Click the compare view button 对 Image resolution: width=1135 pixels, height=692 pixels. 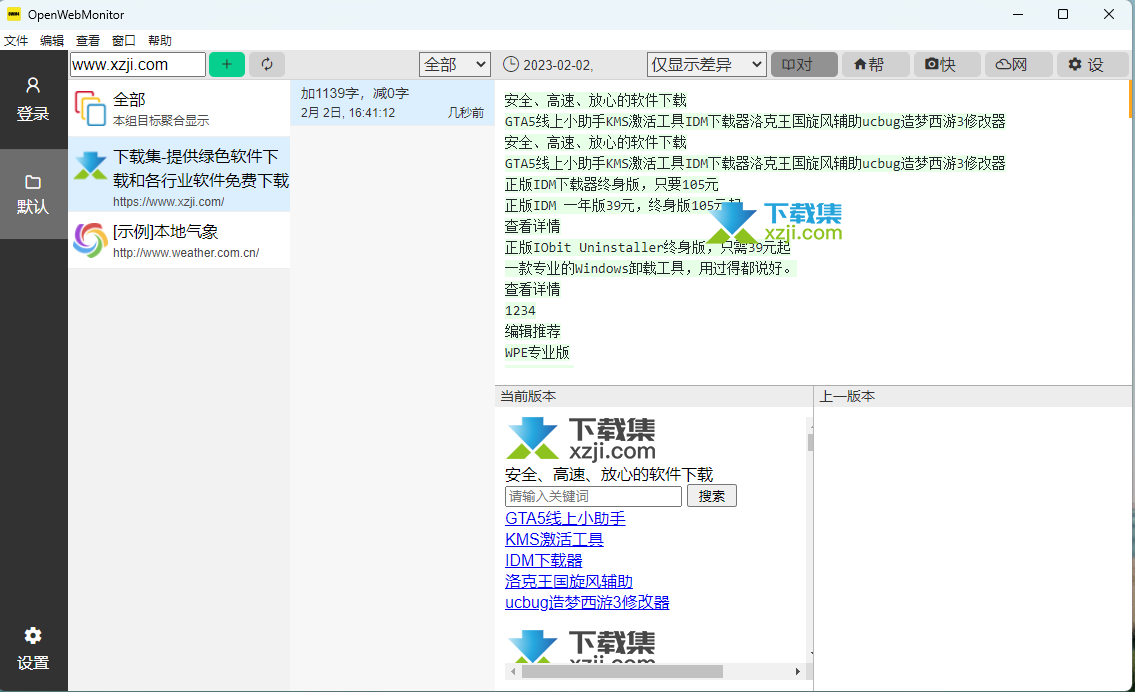point(804,64)
